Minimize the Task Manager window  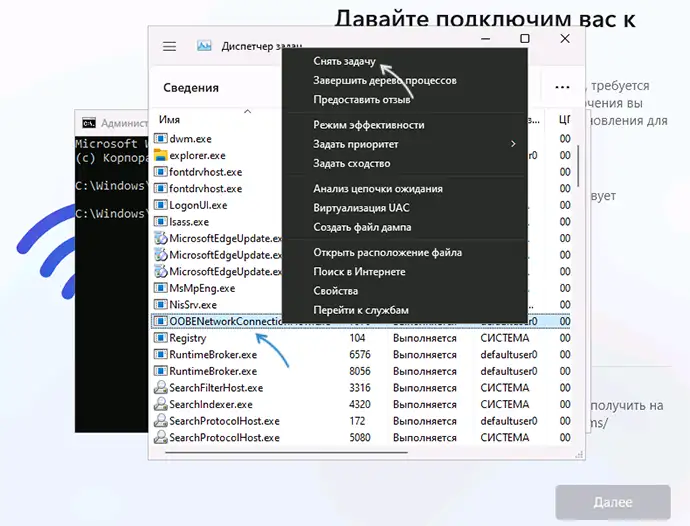tap(486, 39)
